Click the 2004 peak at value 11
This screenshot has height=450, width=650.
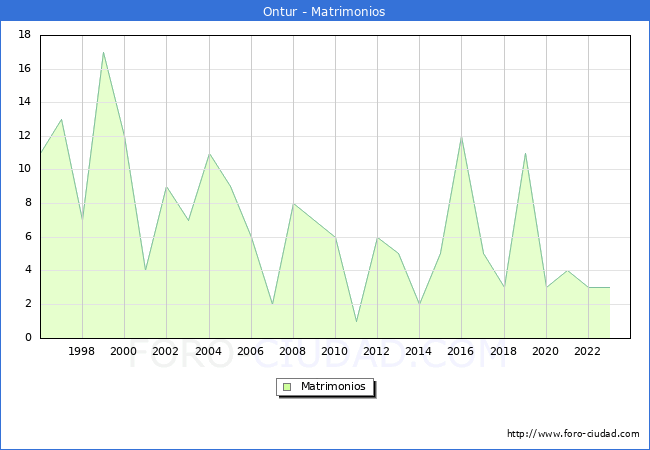pos(209,153)
